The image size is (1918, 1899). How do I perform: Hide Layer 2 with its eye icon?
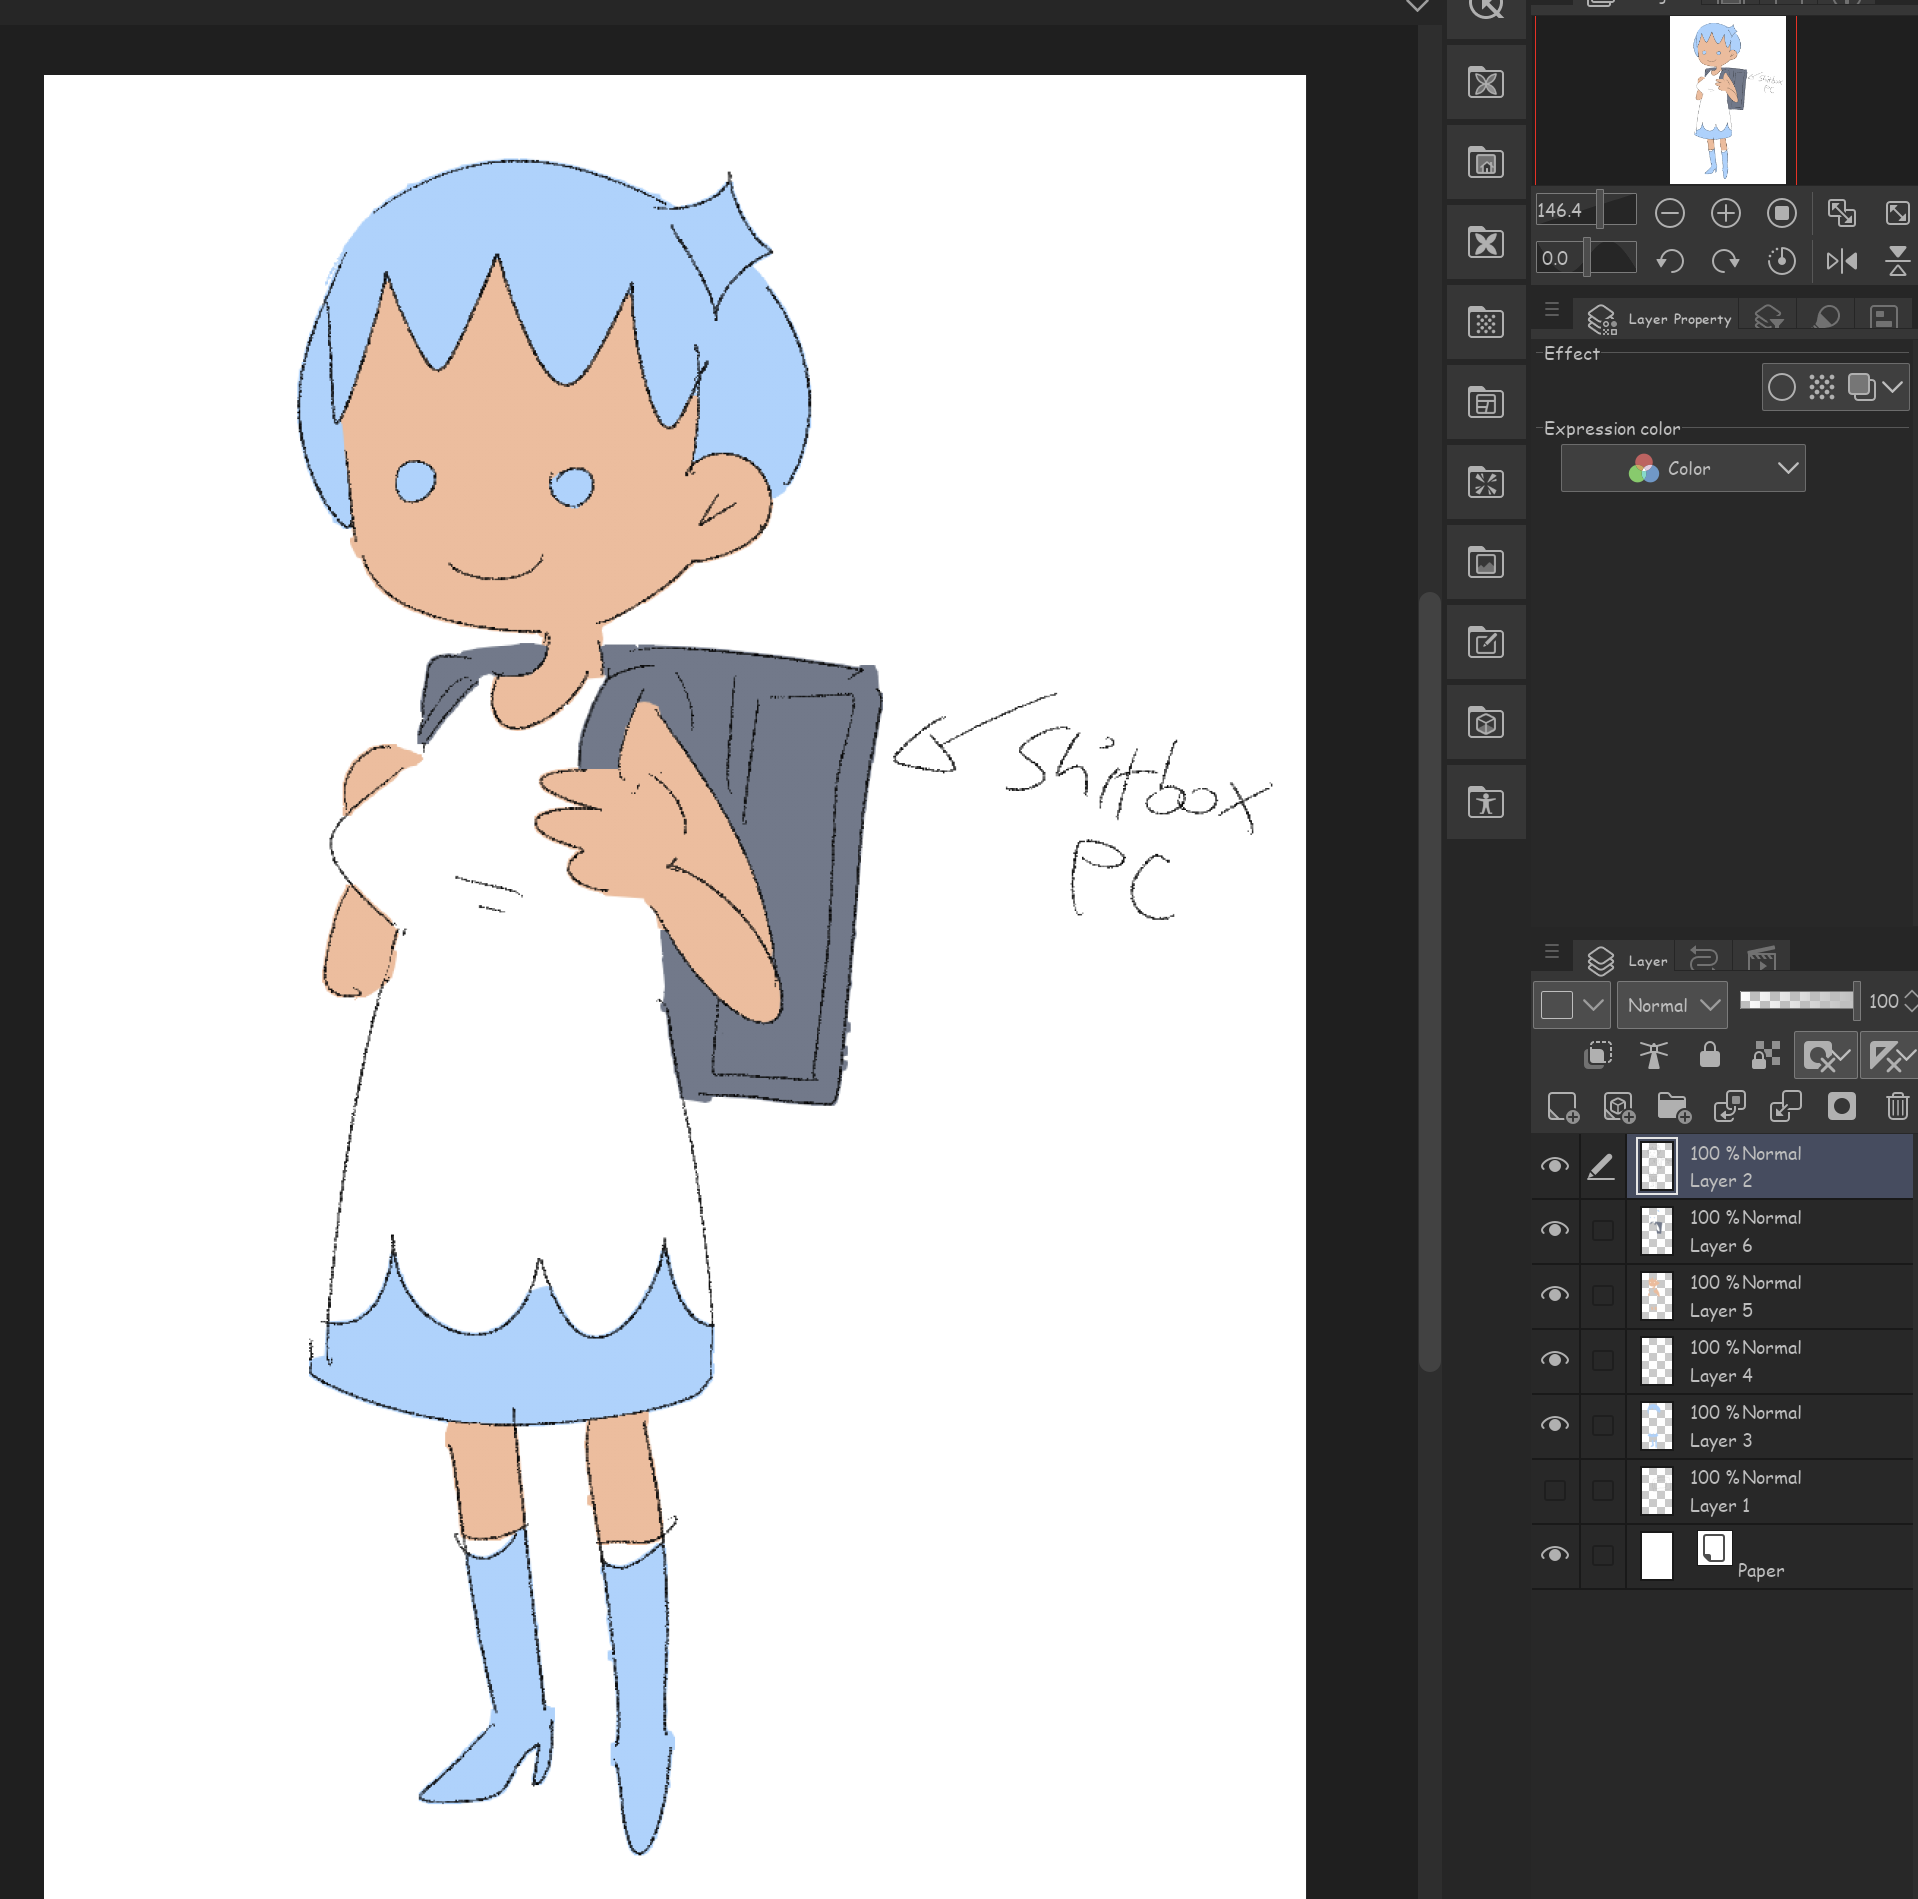pyautogui.click(x=1554, y=1166)
